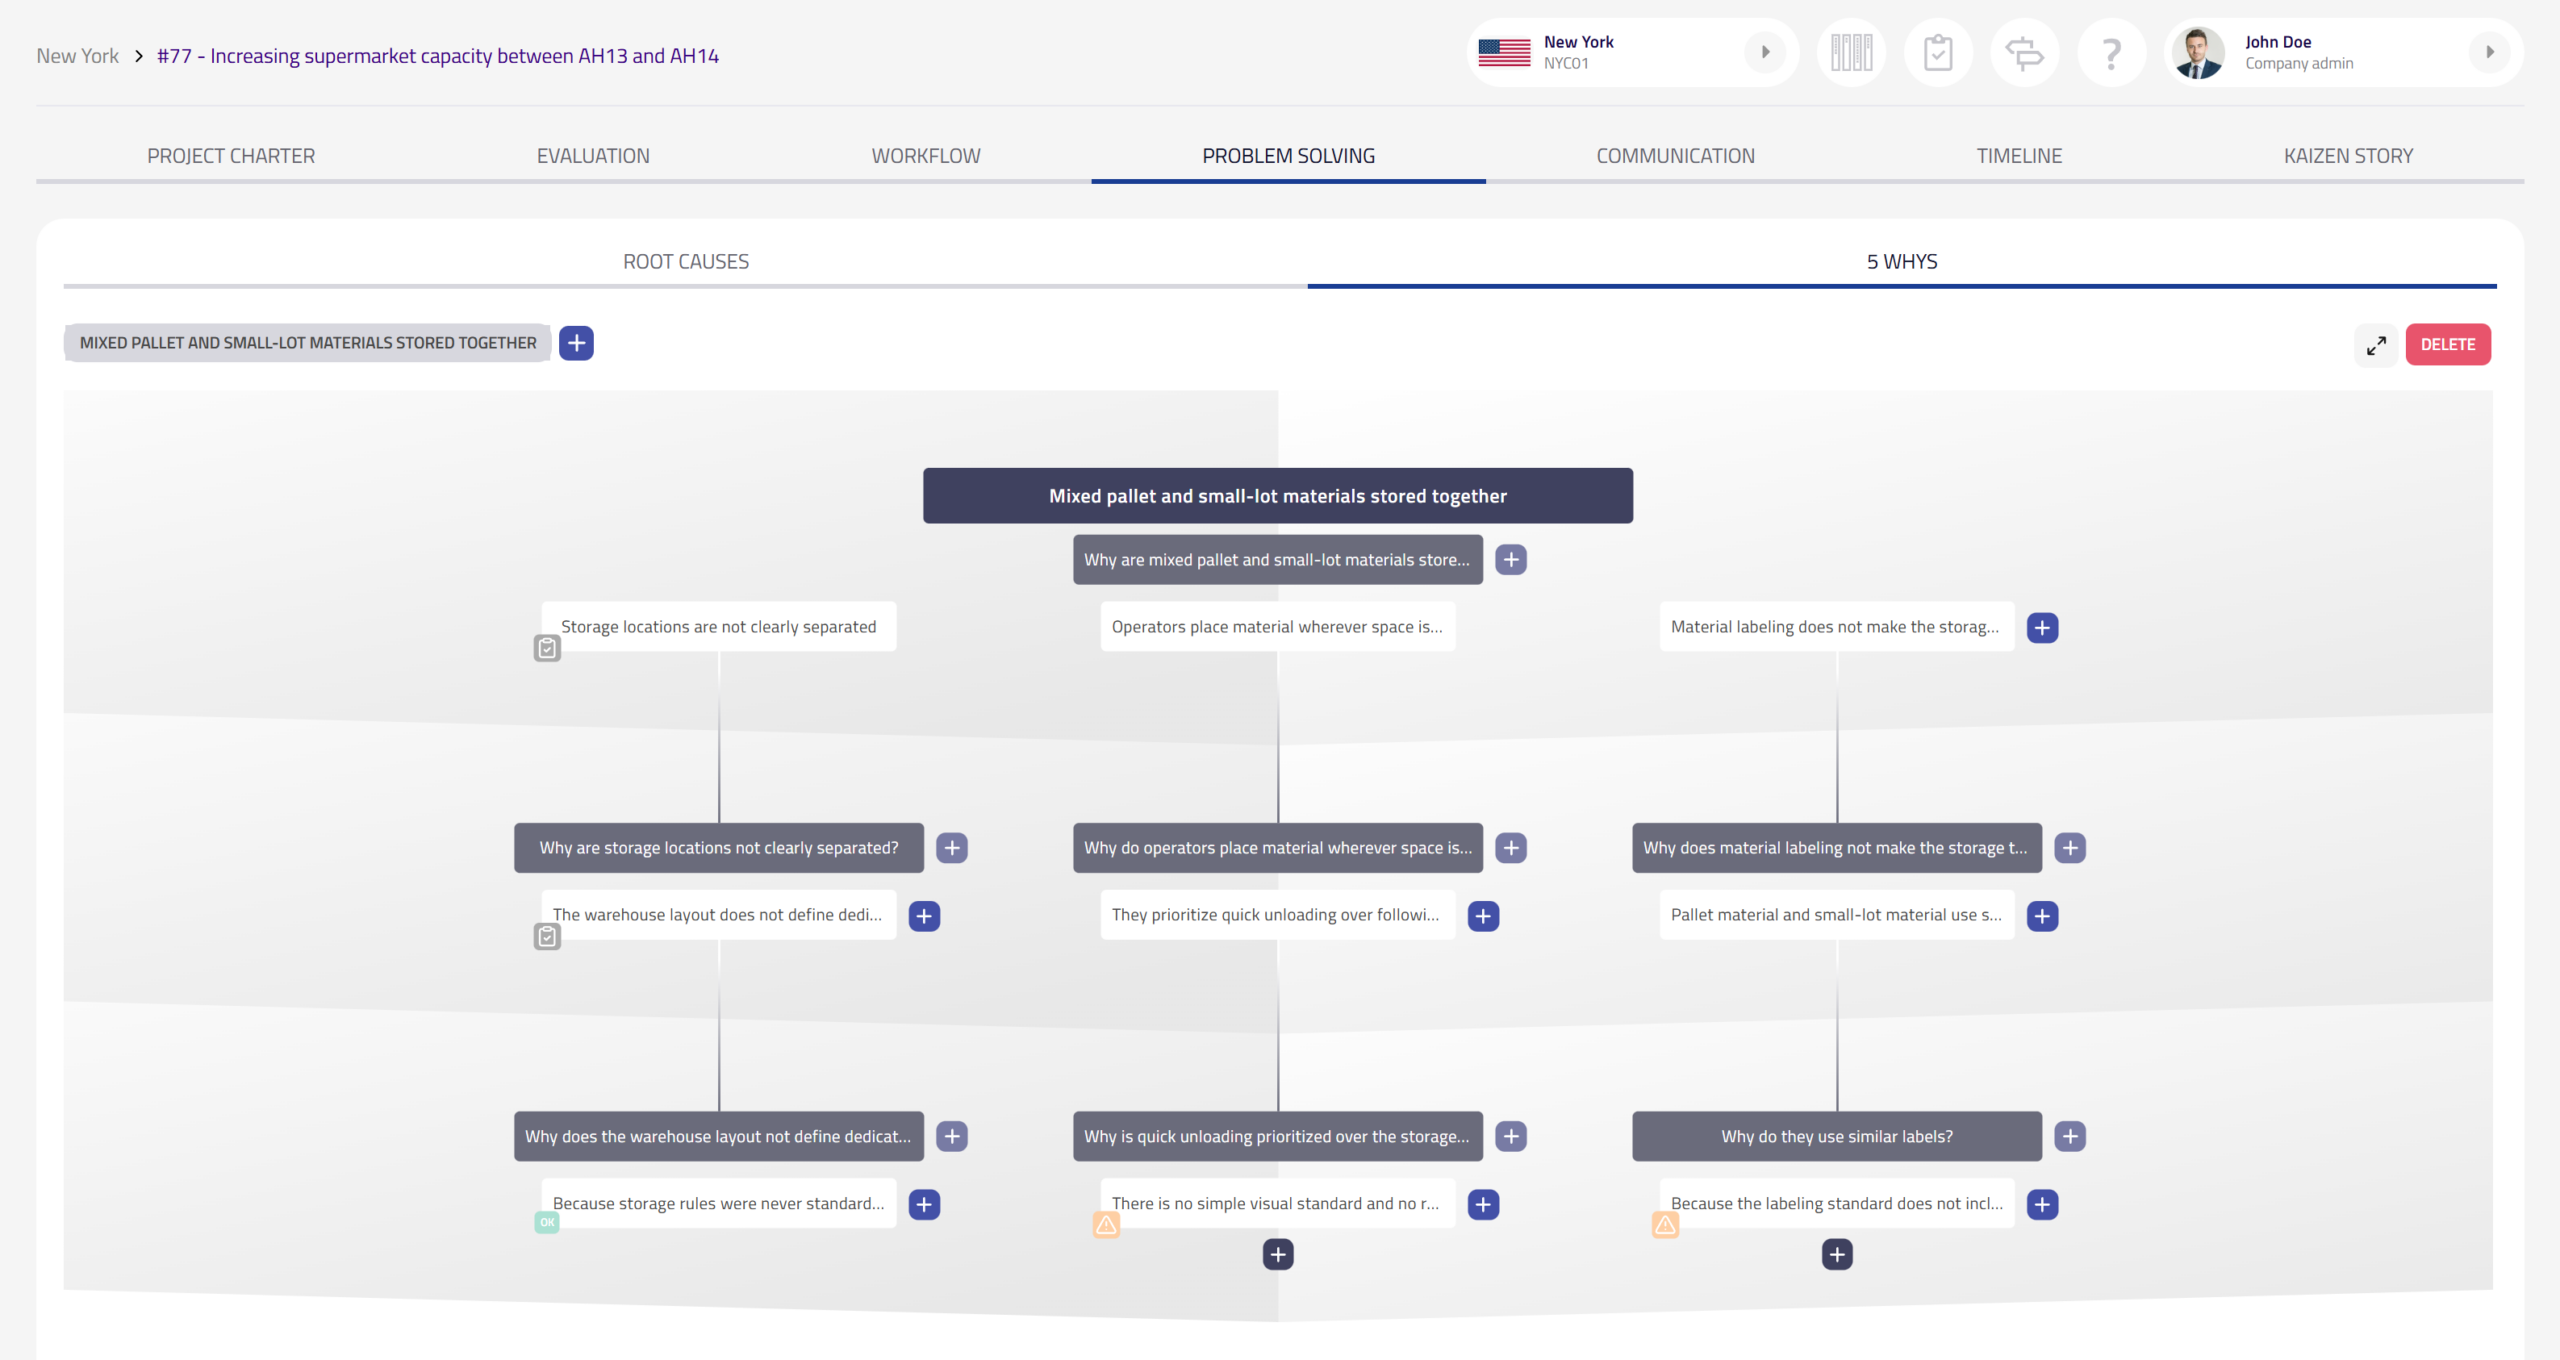This screenshot has width=2560, height=1360.
Task: Click warning triangle on 'There is no simple visual' card
Action: click(x=1106, y=1224)
